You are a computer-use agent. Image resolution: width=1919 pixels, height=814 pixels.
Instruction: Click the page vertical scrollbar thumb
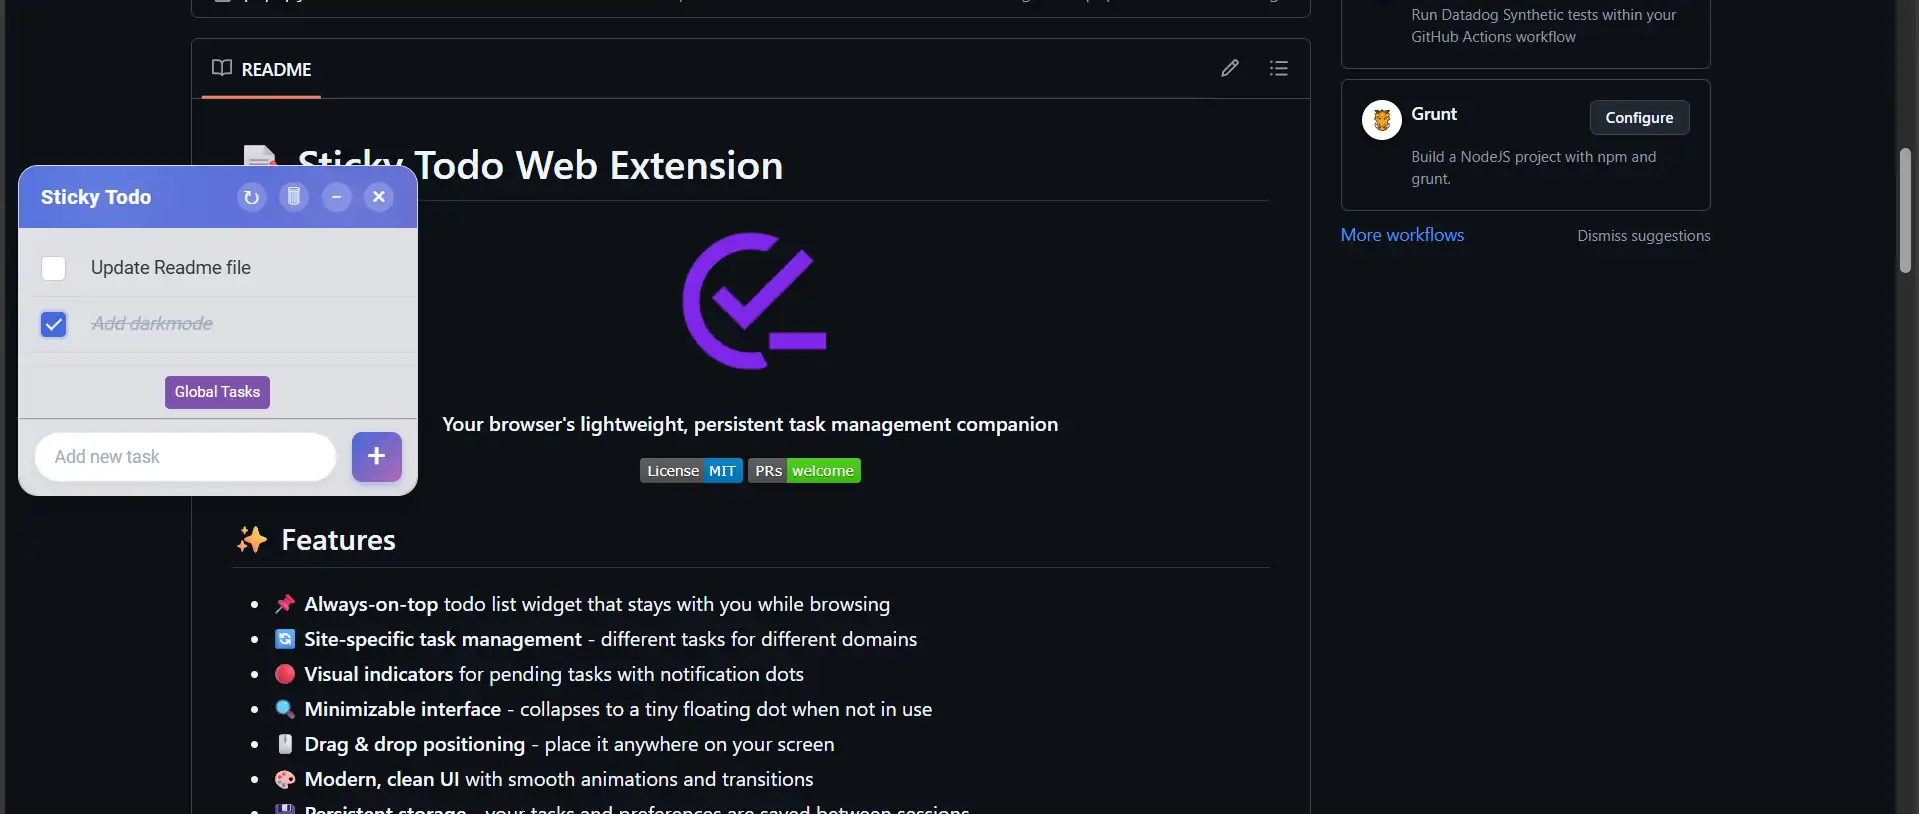pos(1905,210)
